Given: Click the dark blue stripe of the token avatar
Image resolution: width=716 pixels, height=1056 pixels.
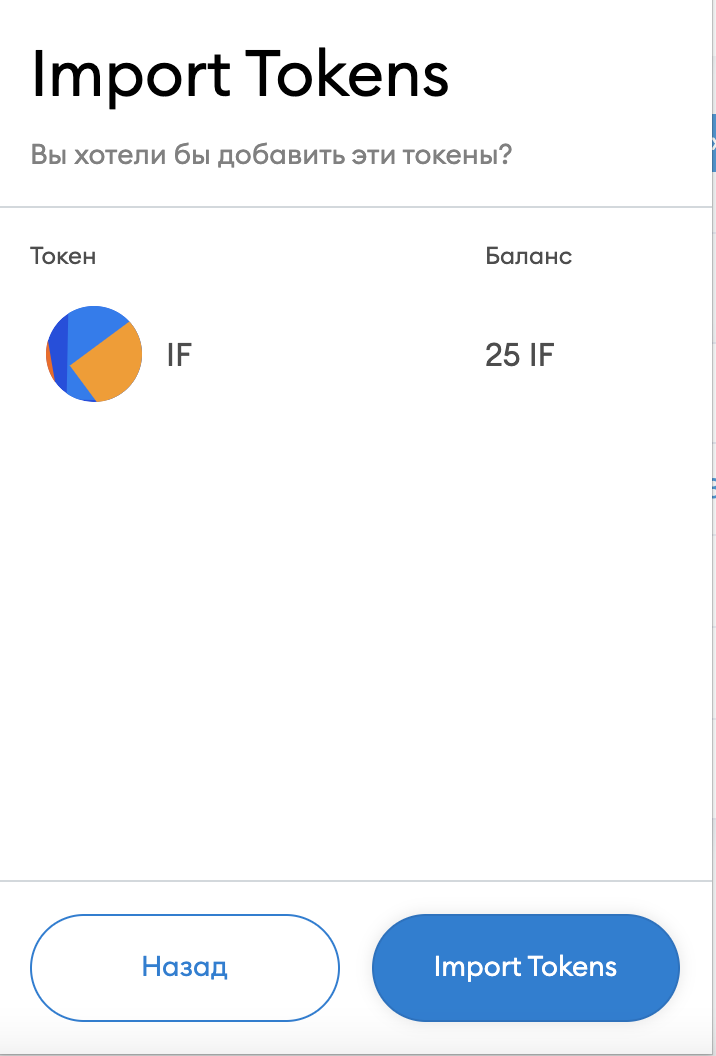Looking at the screenshot, I should coord(59,350).
